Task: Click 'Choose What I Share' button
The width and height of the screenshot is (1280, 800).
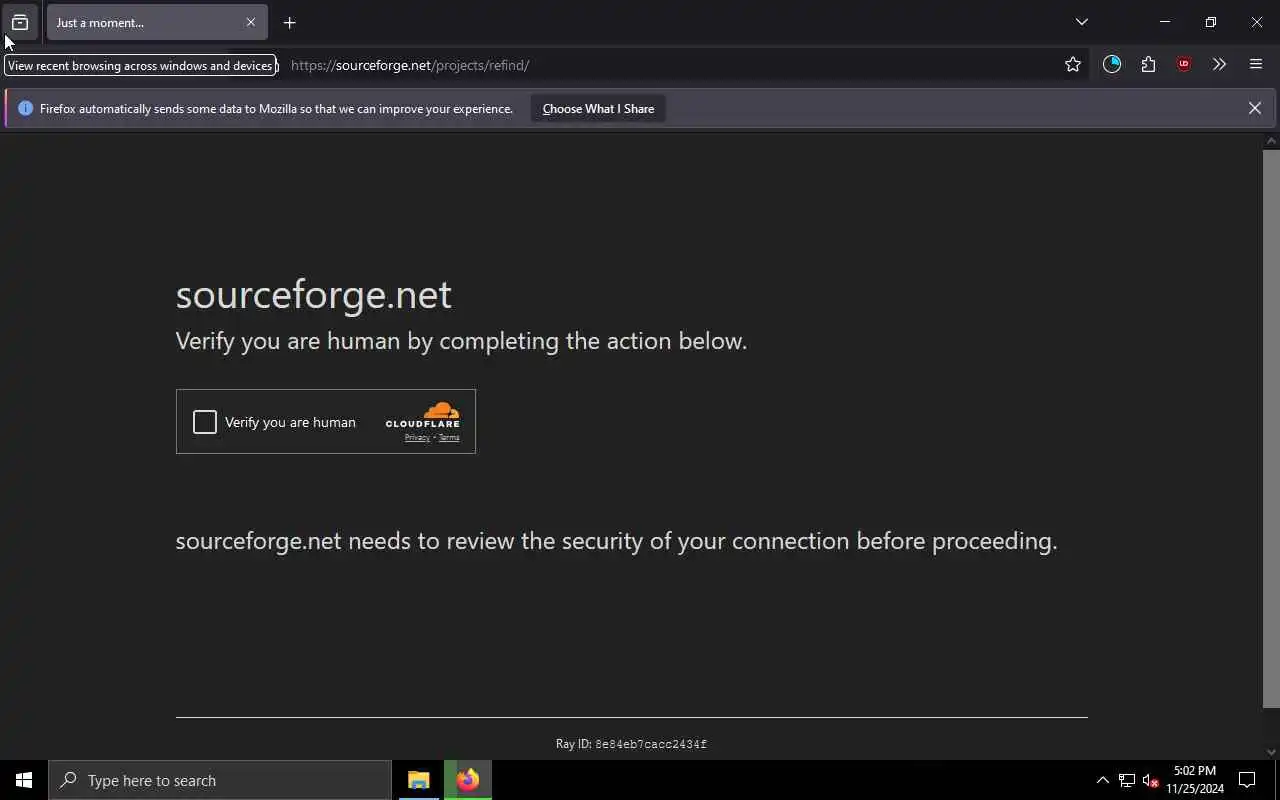Action: pos(598,109)
